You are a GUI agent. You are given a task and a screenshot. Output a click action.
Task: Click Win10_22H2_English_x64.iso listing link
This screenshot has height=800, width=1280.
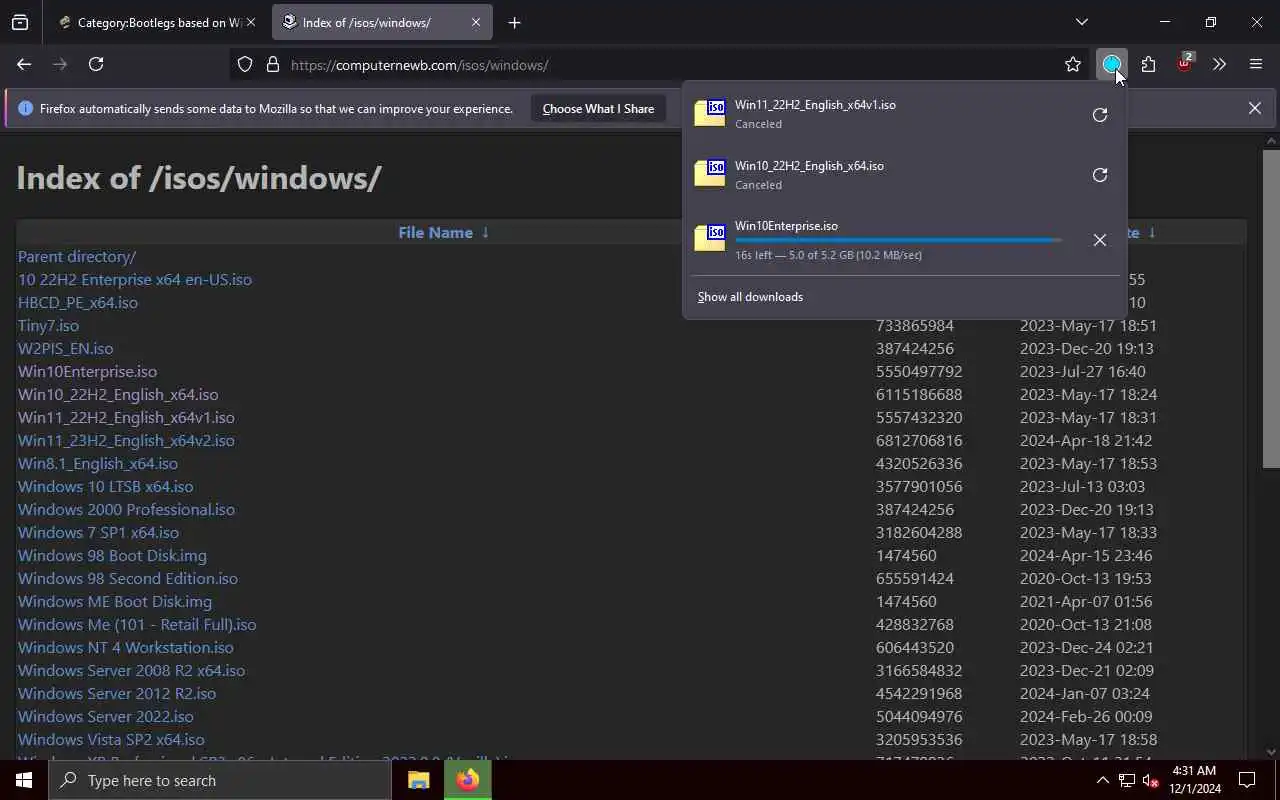point(118,394)
